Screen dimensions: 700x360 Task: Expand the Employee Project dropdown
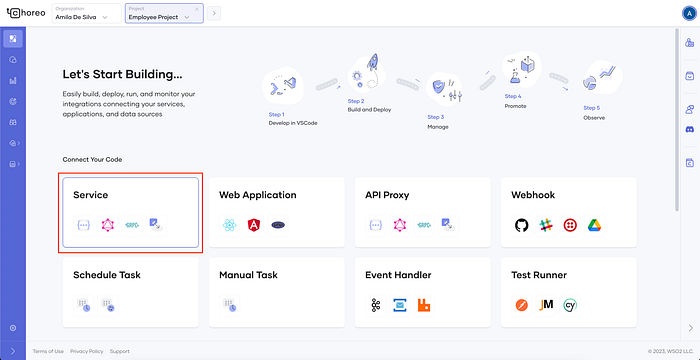(164, 13)
